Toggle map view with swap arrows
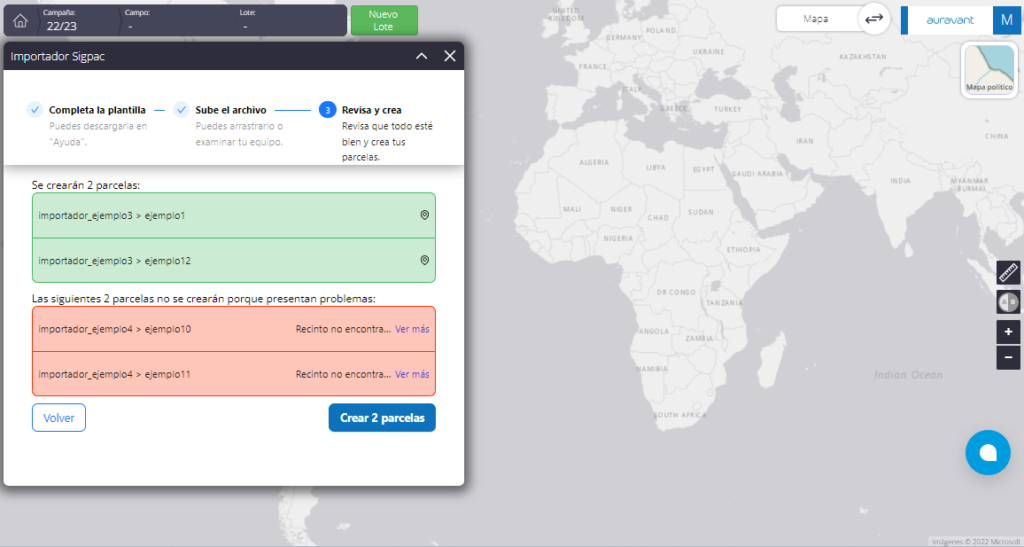Image resolution: width=1024 pixels, height=547 pixels. pyautogui.click(x=874, y=19)
